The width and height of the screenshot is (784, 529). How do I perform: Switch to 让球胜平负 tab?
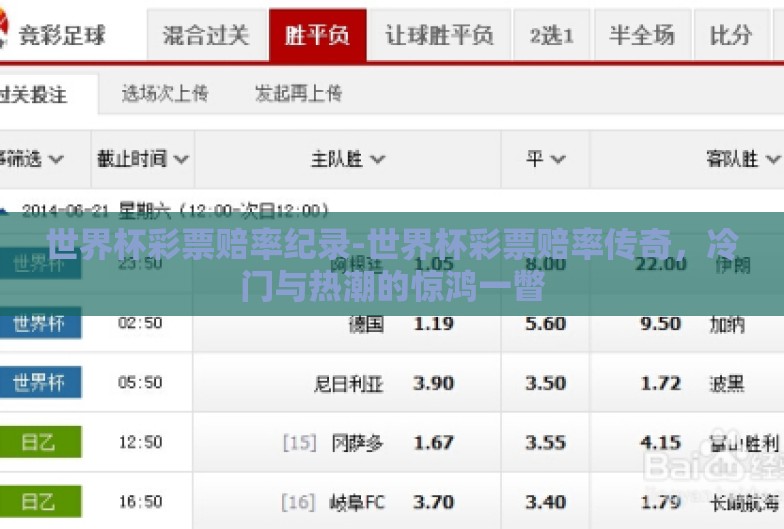(439, 35)
